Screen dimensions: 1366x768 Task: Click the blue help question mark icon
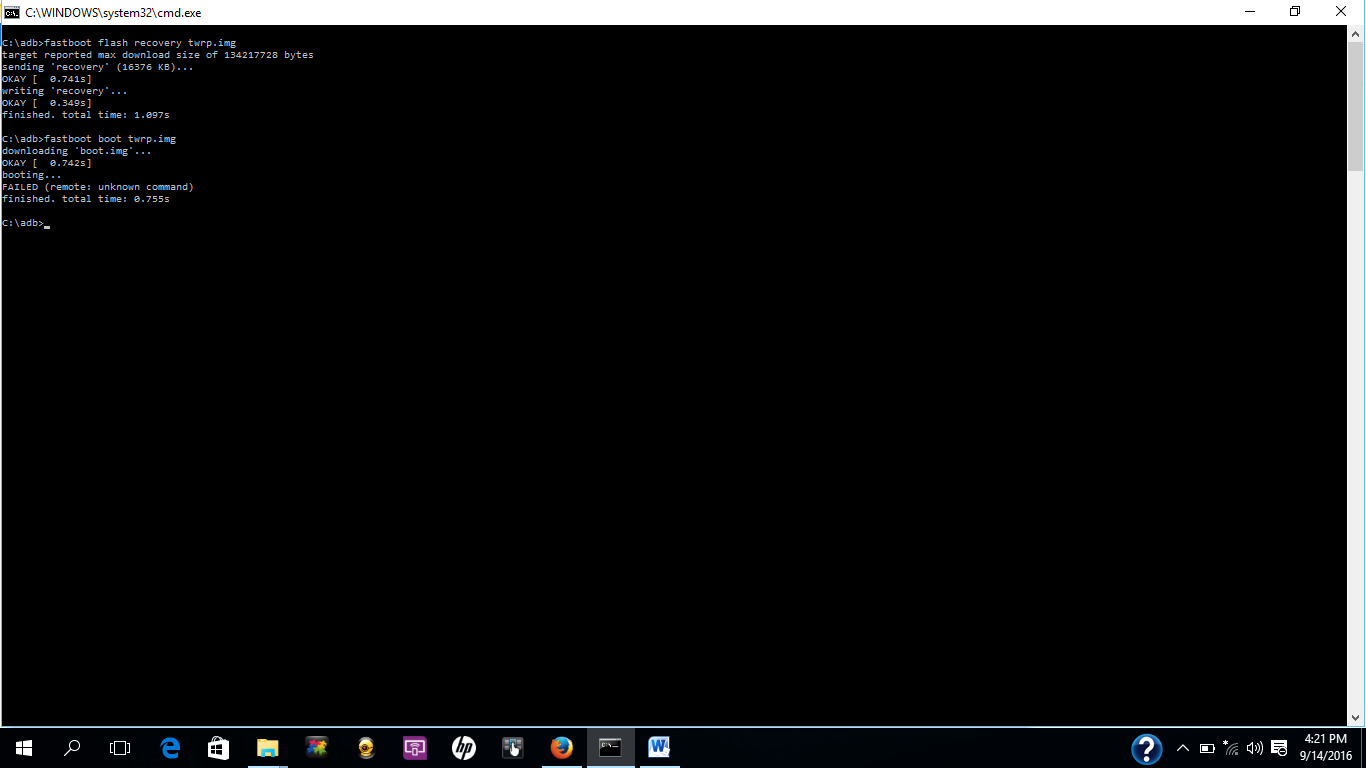[x=1146, y=748]
